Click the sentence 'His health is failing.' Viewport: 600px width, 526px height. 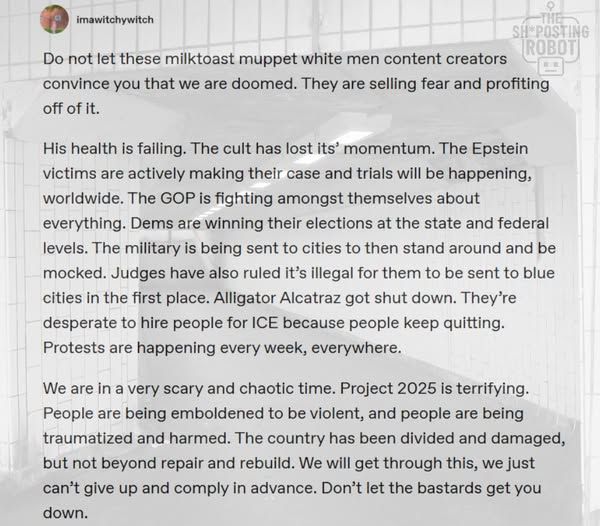(114, 148)
